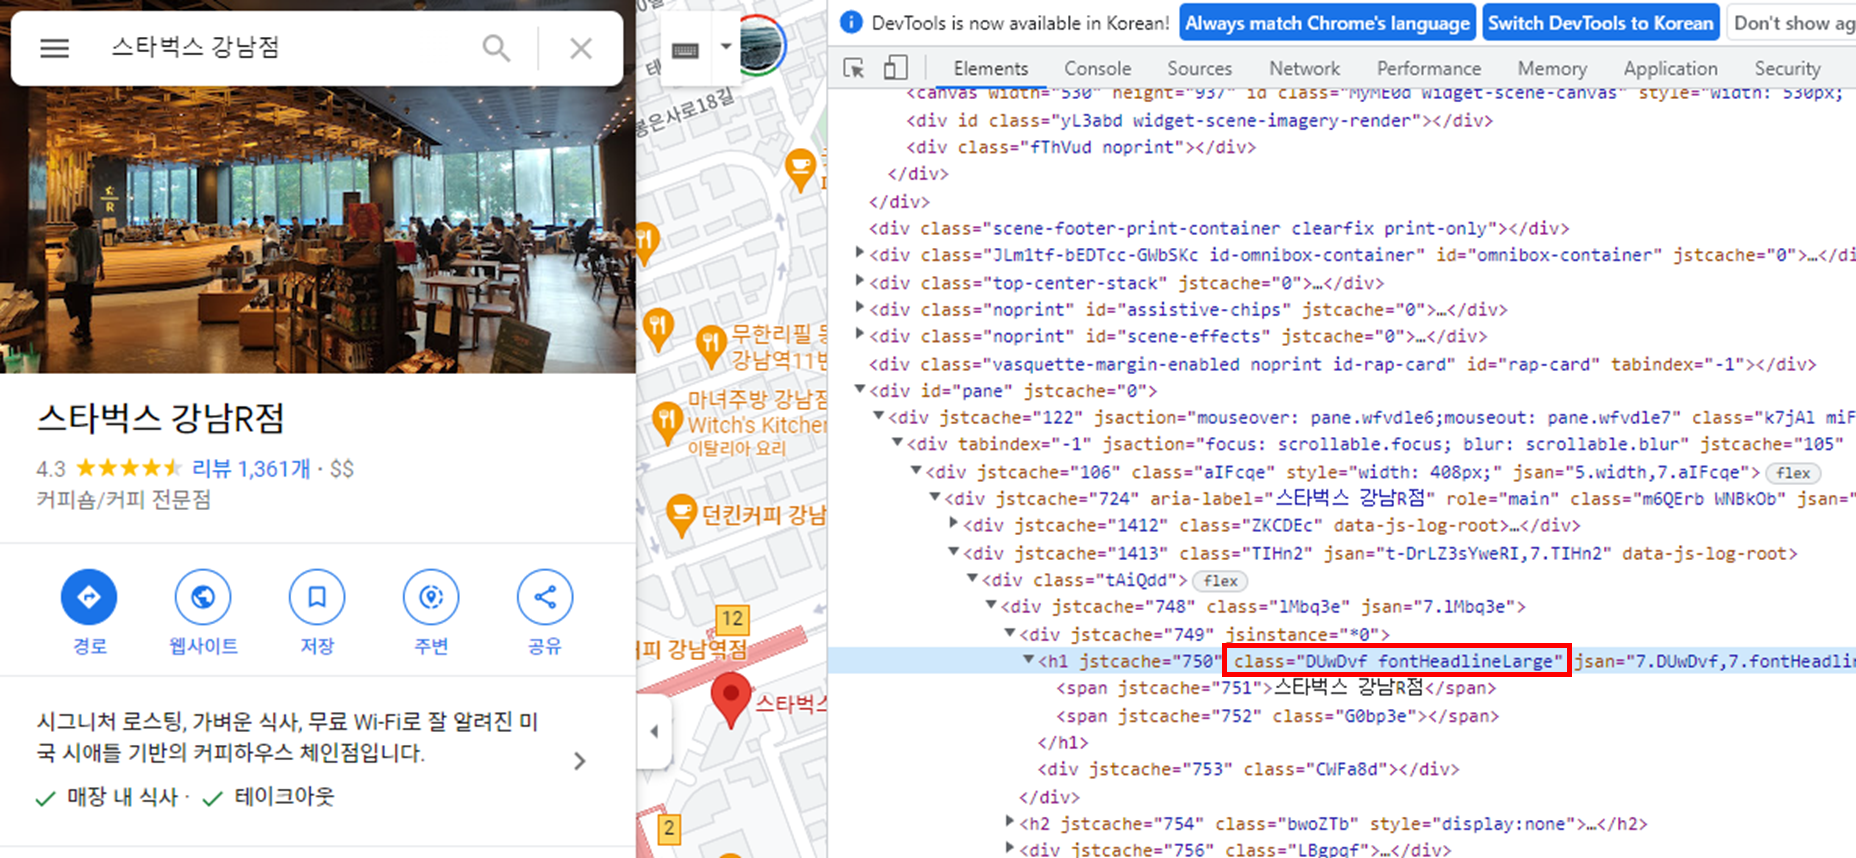
Task: Click the 매장 내 식사 attribute
Action: [x=121, y=797]
